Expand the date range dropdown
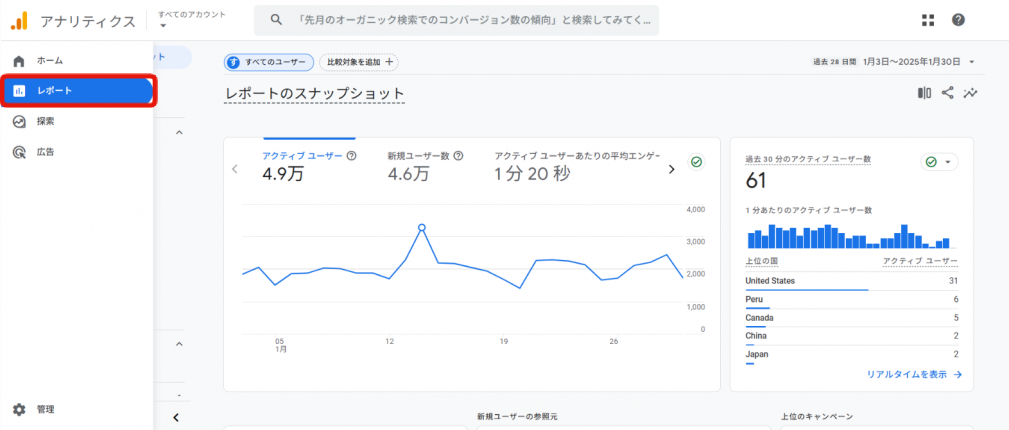This screenshot has width=1009, height=430. pyautogui.click(x=971, y=62)
